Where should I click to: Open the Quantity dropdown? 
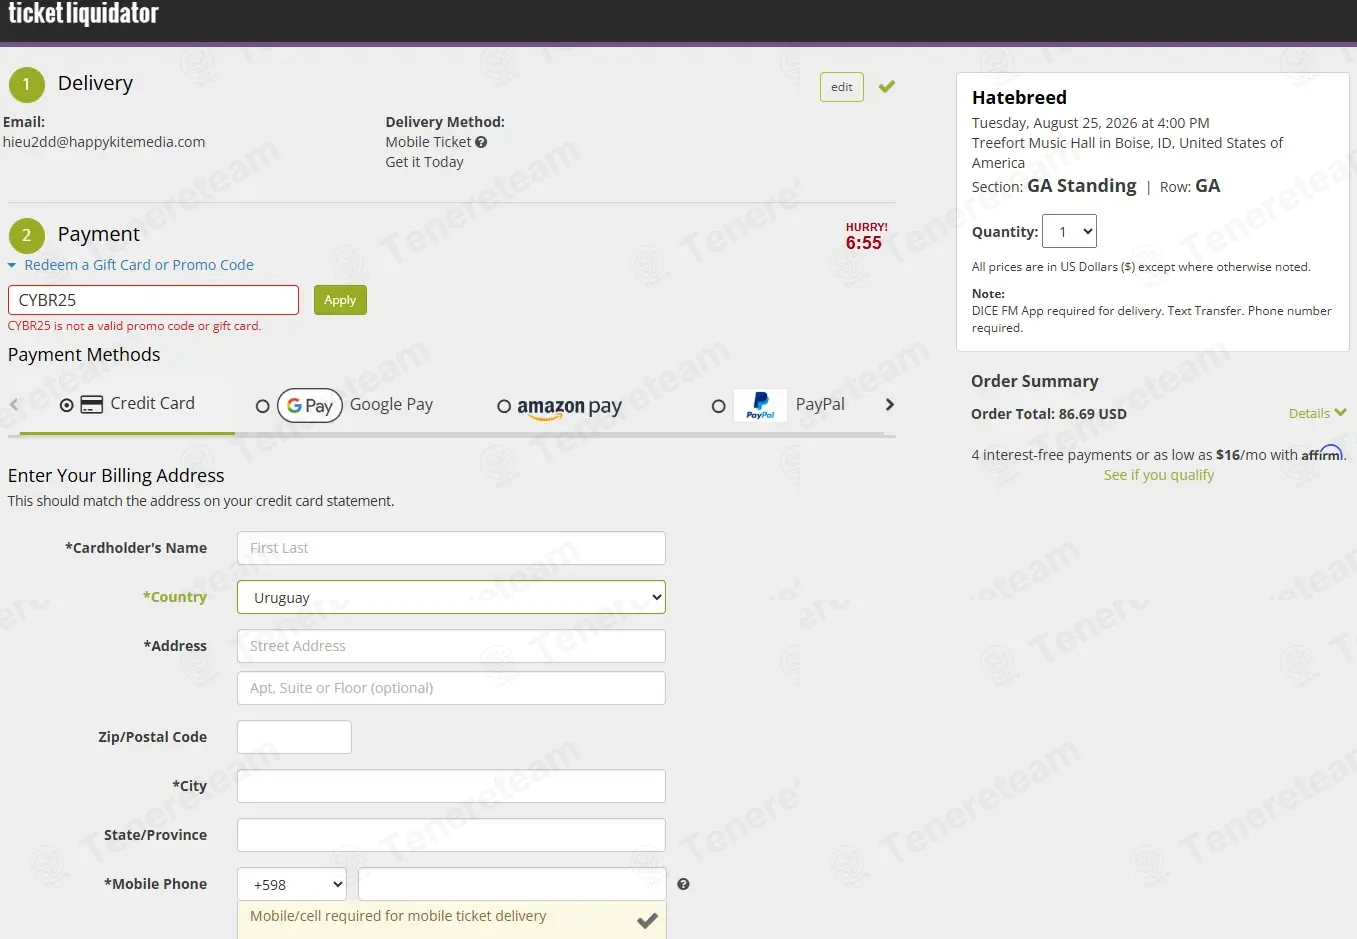tap(1069, 231)
